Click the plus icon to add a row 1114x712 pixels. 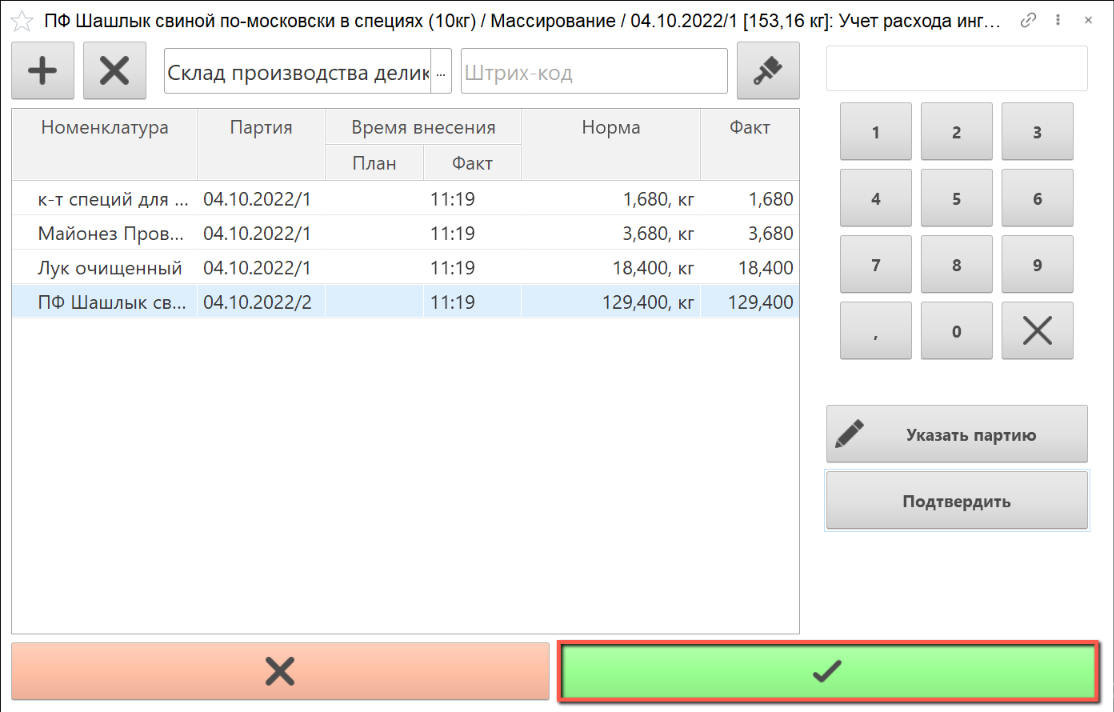[x=42, y=71]
